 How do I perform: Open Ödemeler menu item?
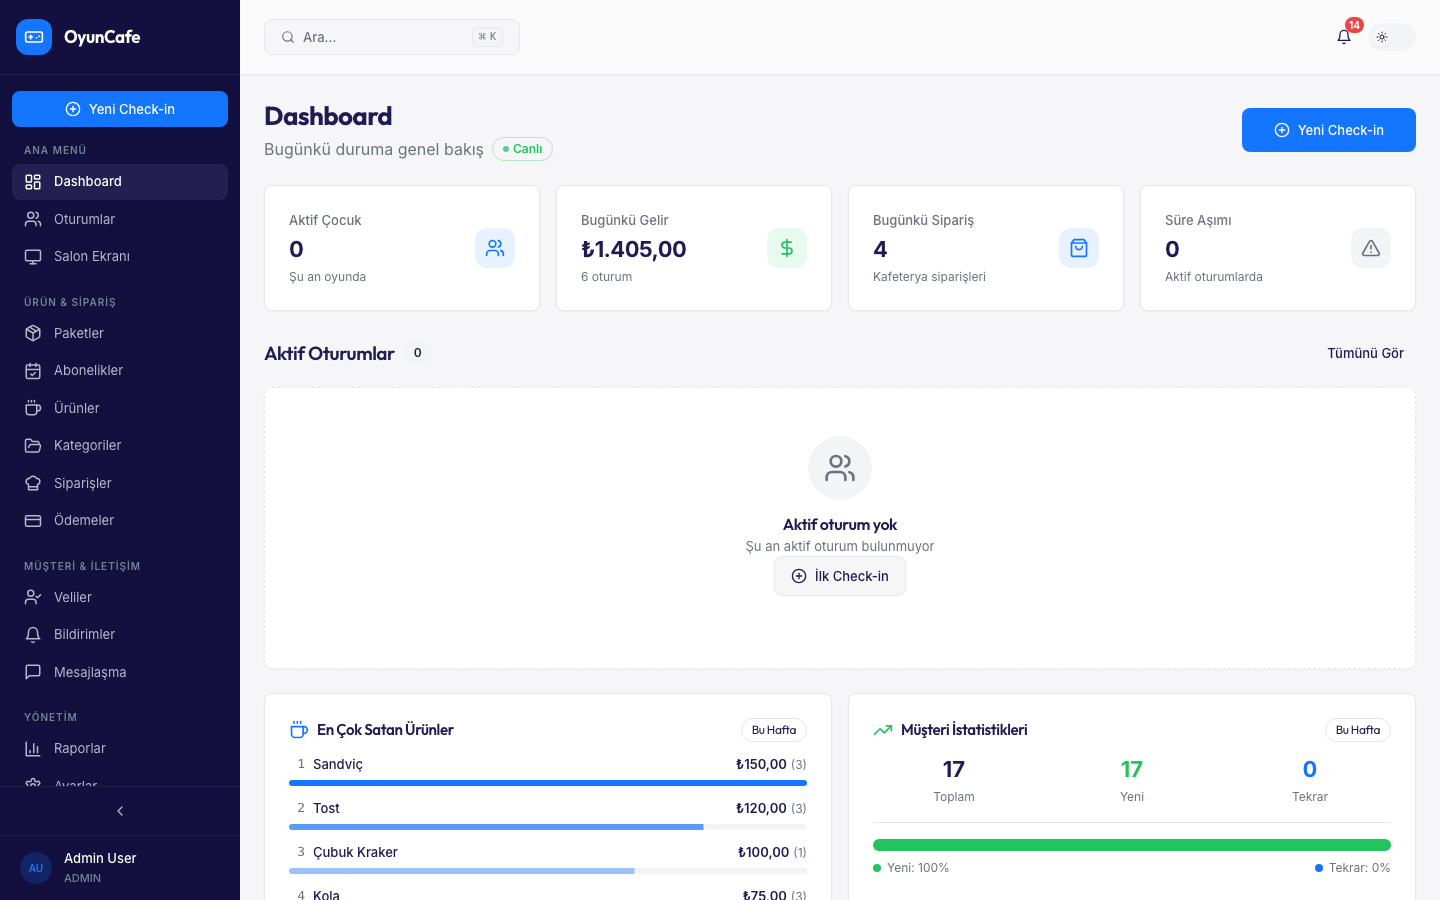(120, 520)
